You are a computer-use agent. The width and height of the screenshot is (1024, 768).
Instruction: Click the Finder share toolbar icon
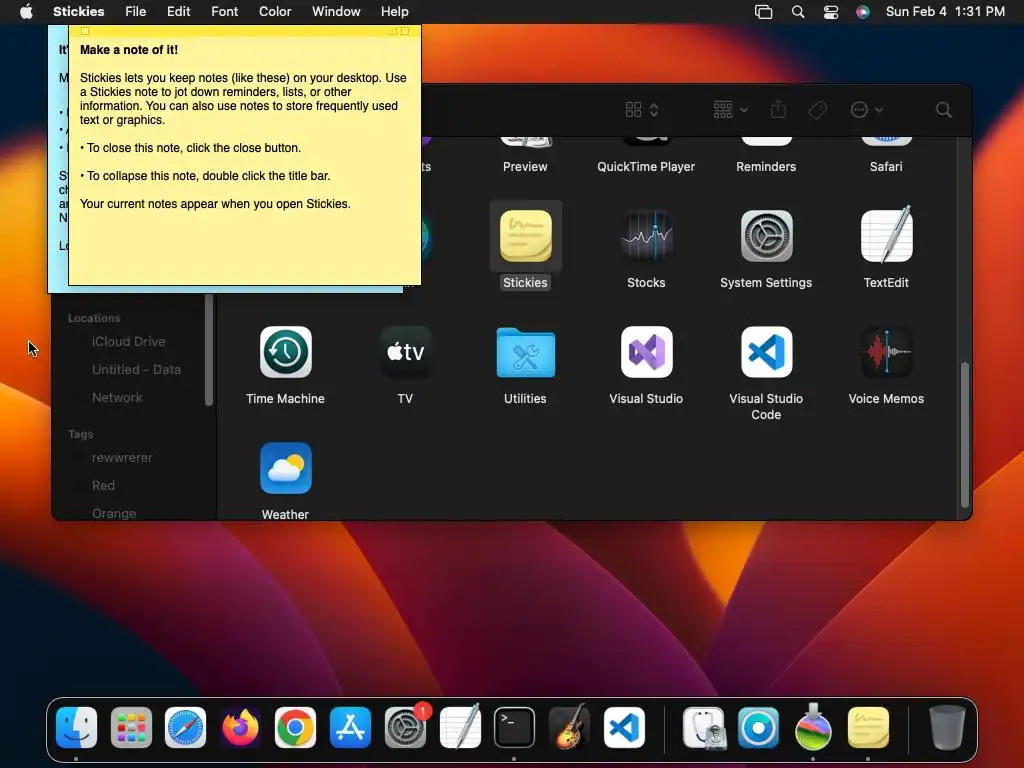click(x=778, y=110)
